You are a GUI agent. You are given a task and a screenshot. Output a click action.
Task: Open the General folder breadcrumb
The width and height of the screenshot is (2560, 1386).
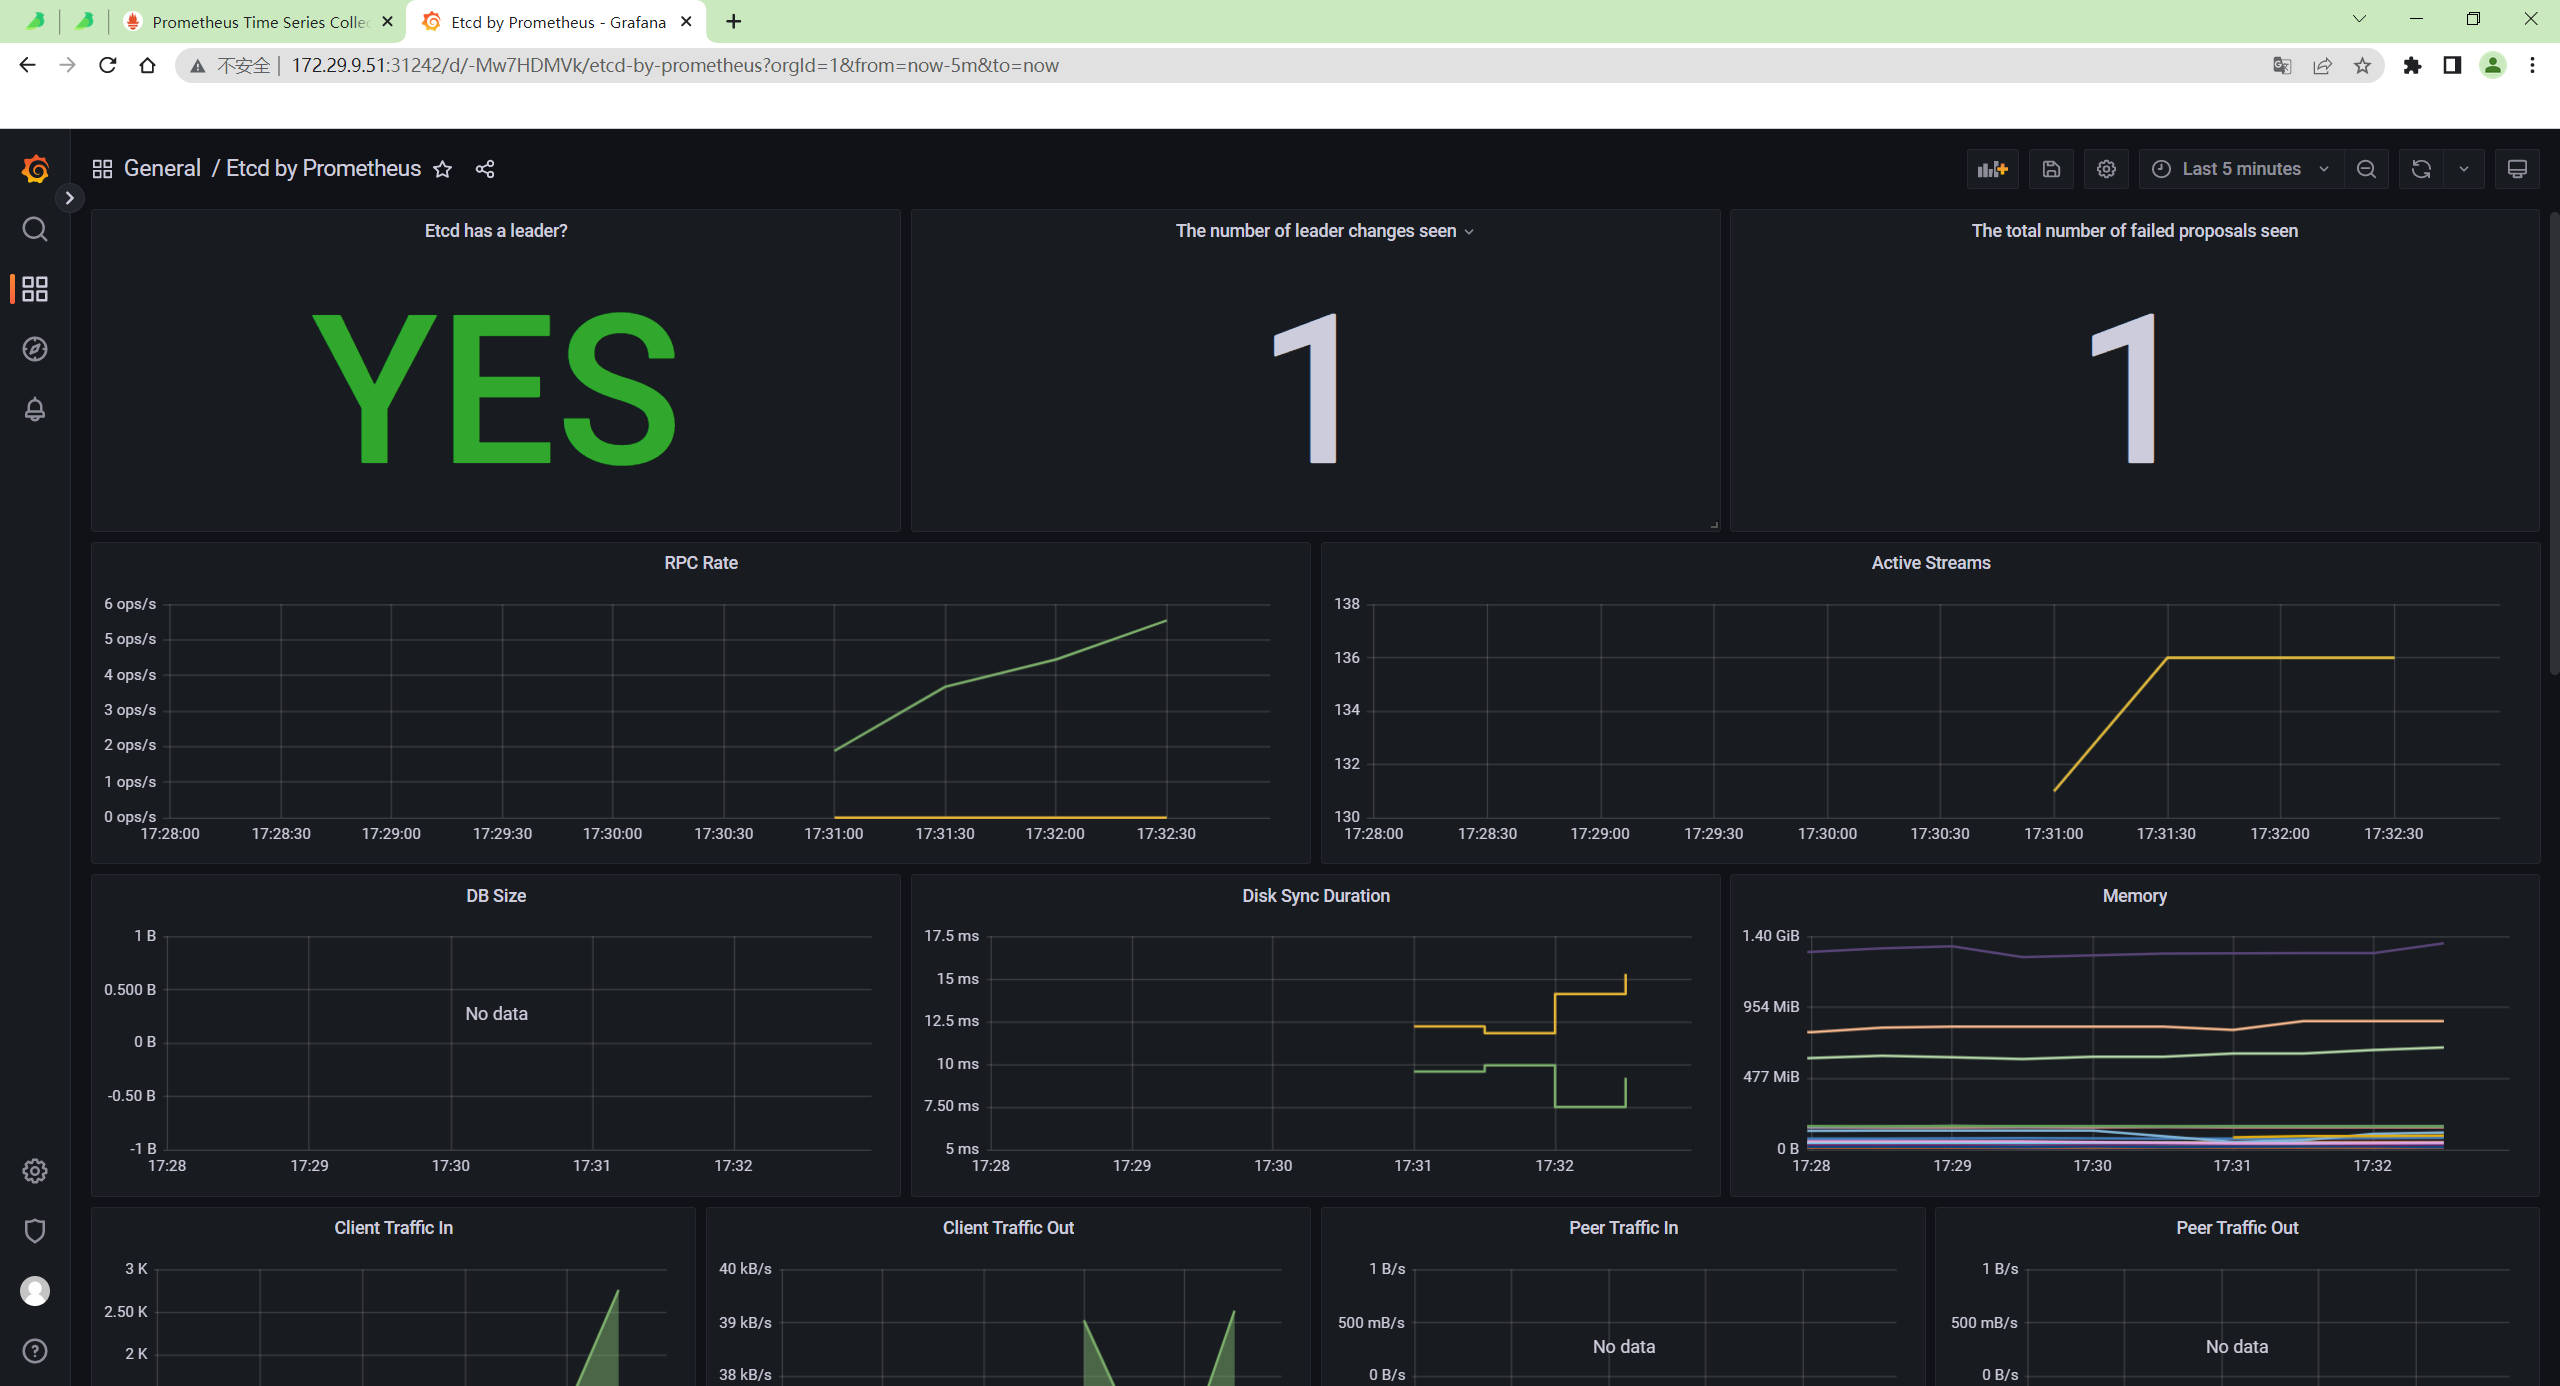(x=162, y=168)
